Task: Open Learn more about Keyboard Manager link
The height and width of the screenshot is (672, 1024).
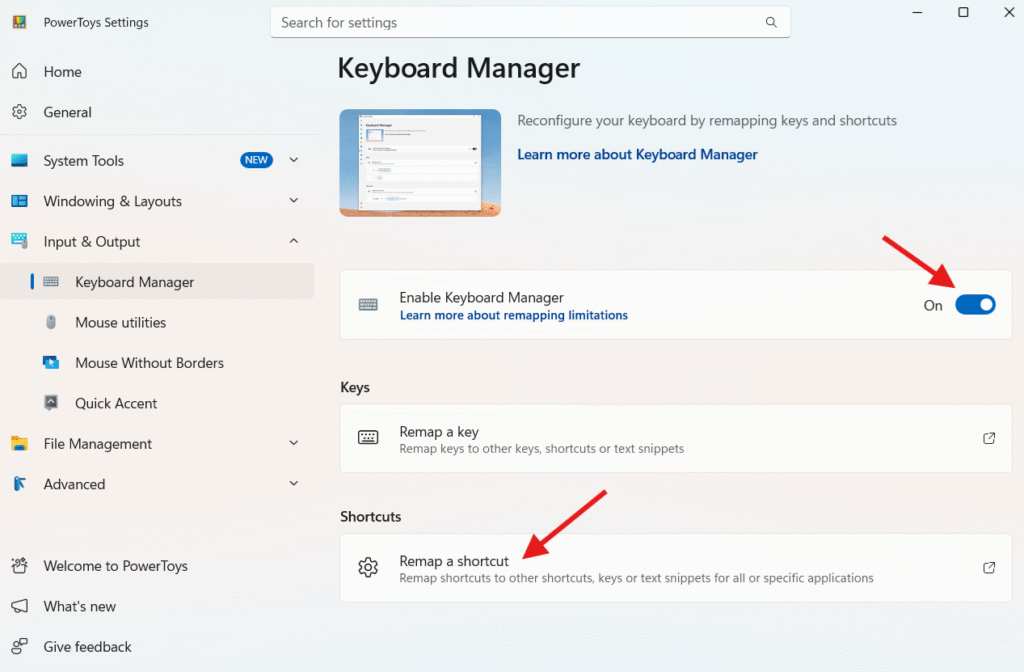Action: click(x=637, y=155)
